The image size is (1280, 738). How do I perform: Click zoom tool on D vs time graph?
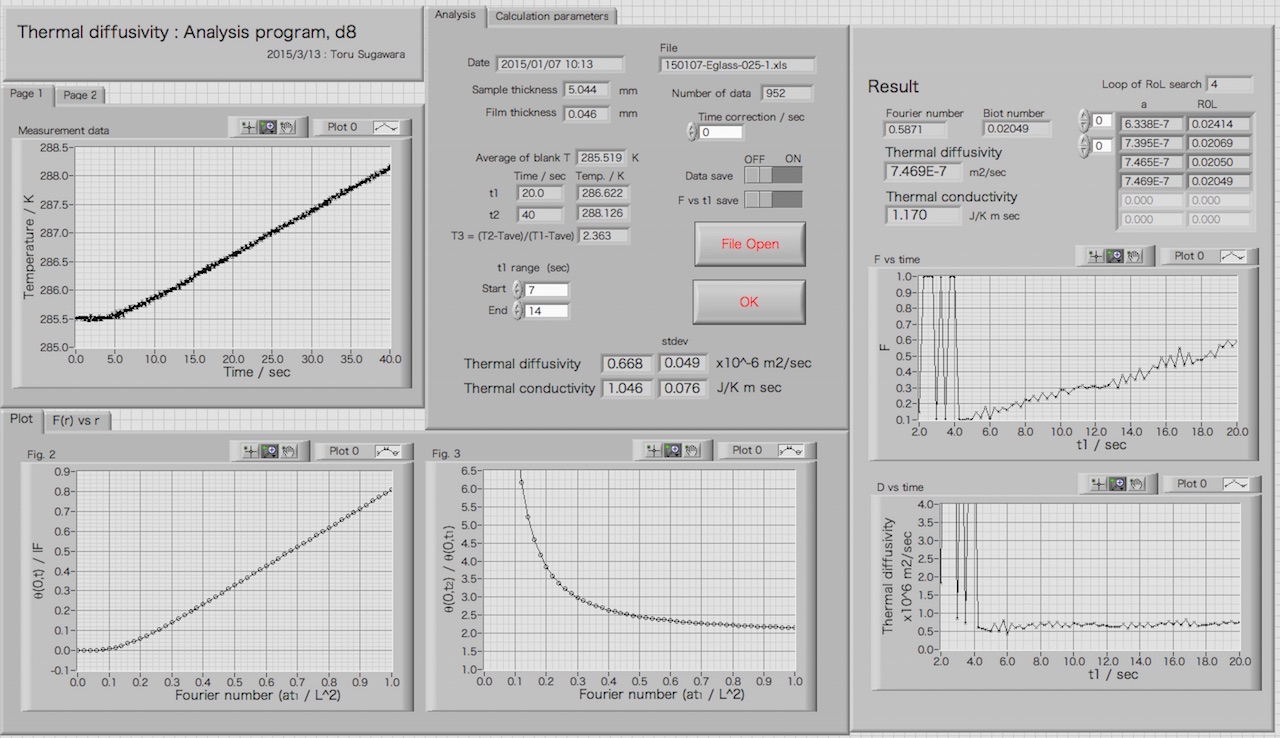click(1117, 484)
